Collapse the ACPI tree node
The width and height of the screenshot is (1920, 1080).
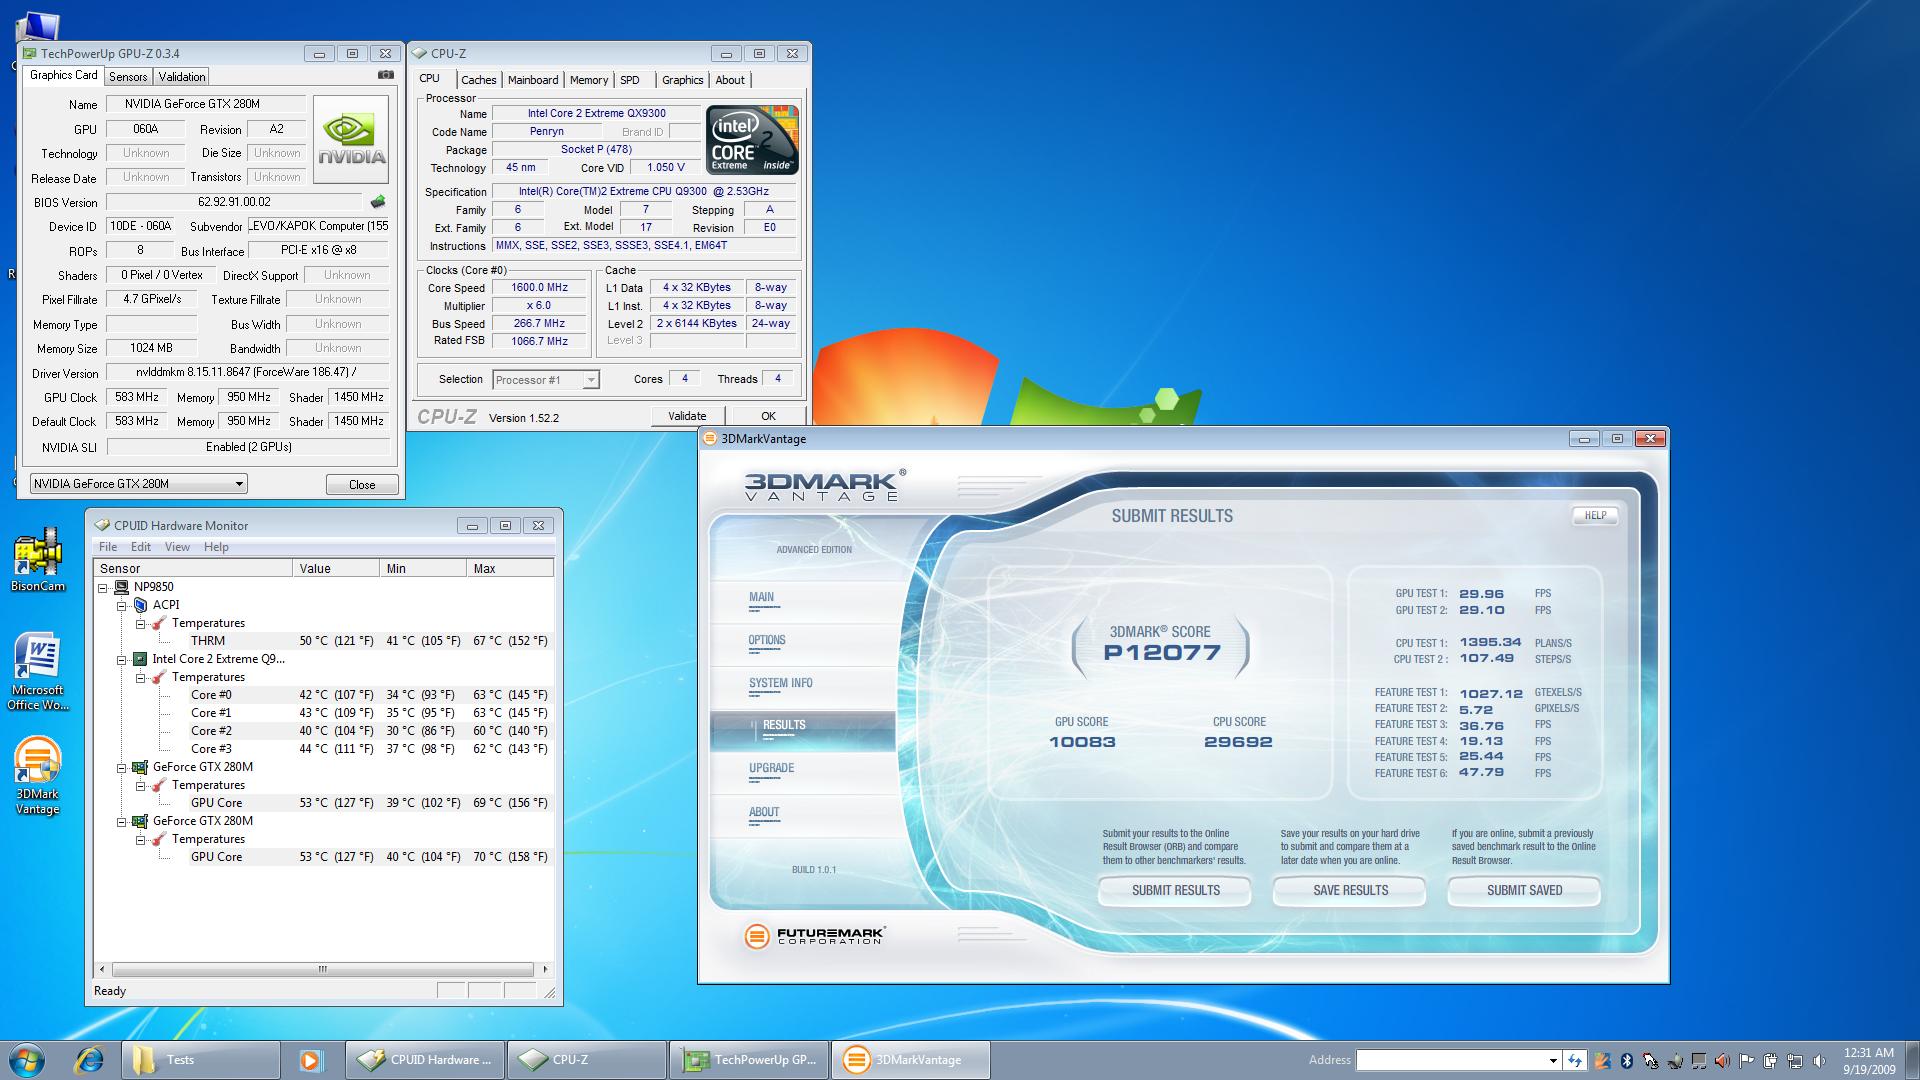(x=122, y=605)
